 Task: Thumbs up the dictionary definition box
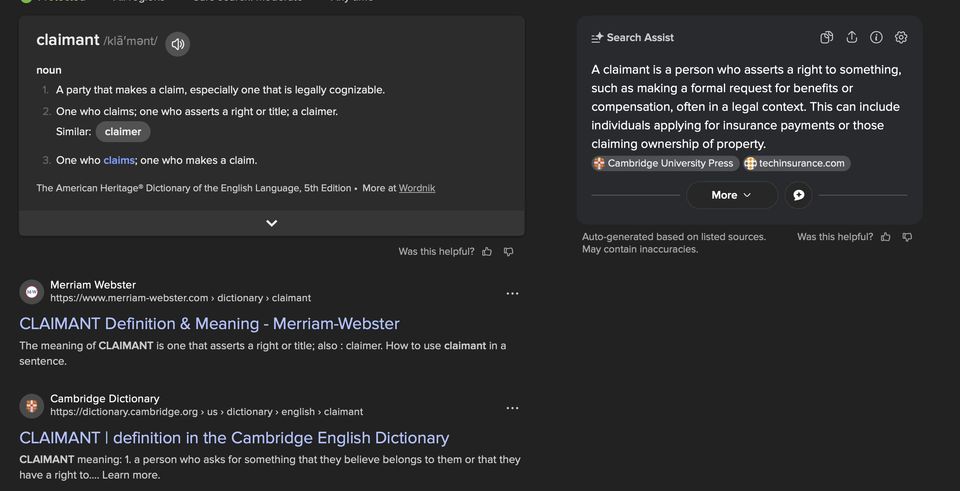487,252
